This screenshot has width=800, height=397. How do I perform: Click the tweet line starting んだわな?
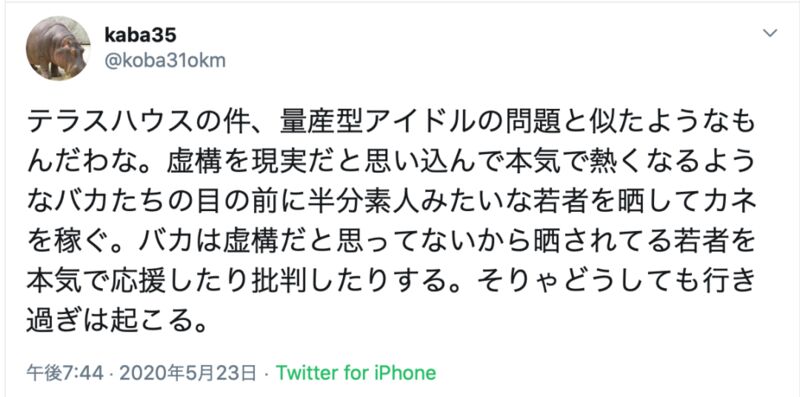coord(391,163)
